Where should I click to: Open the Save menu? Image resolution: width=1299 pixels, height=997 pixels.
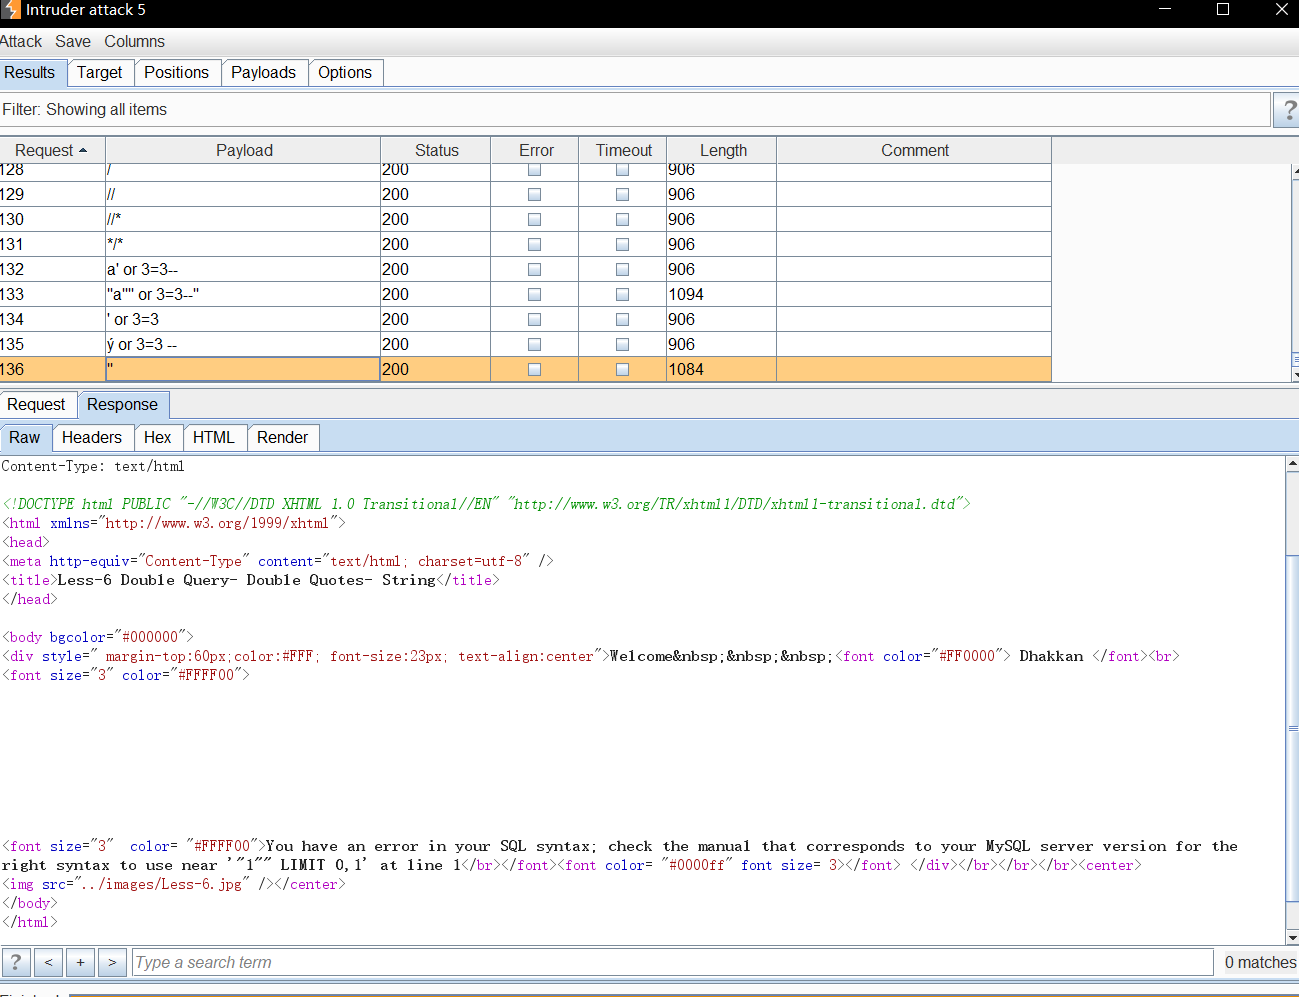(73, 41)
